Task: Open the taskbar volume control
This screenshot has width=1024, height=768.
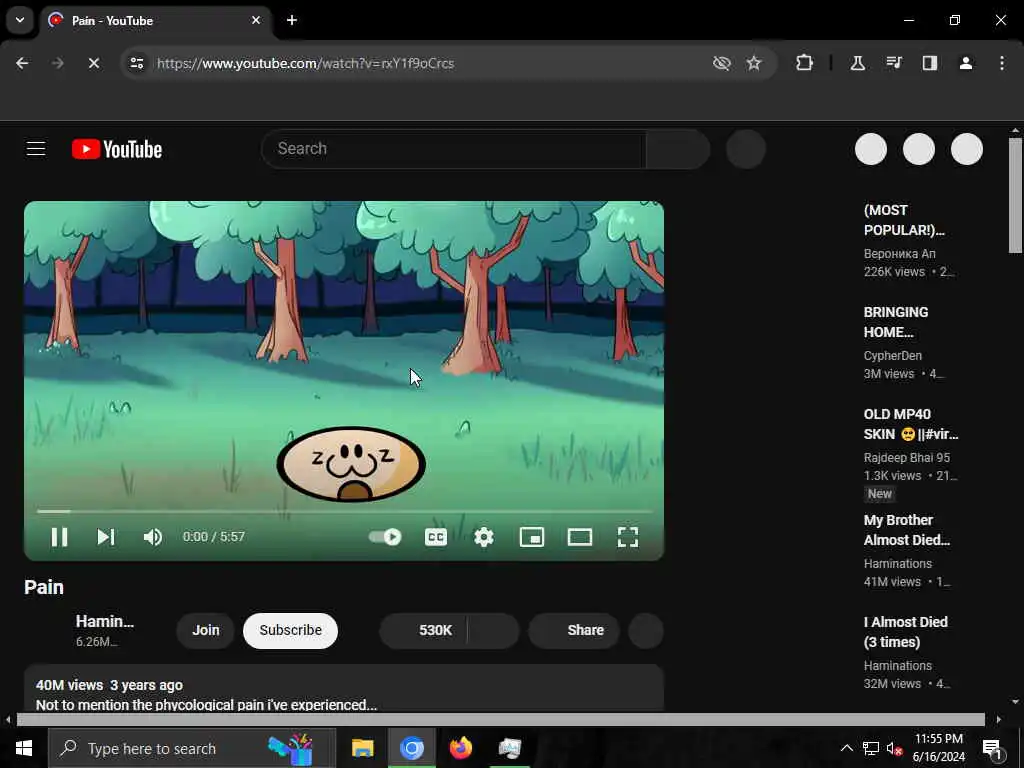Action: (893, 748)
